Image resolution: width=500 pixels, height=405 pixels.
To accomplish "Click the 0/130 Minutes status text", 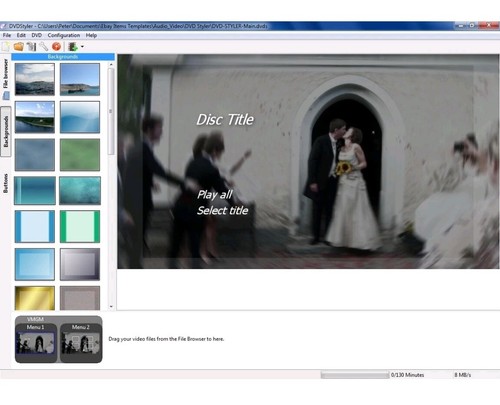I will (x=407, y=375).
